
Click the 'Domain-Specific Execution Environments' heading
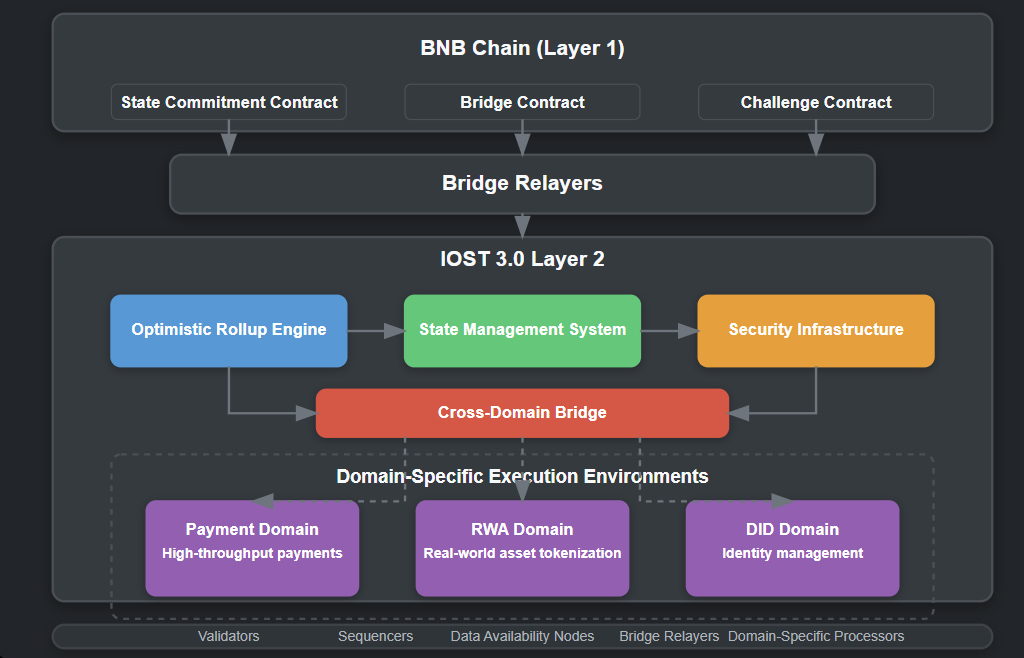pos(522,477)
